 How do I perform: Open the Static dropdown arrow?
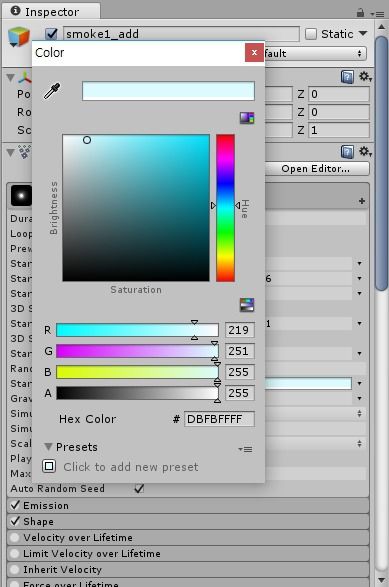click(363, 33)
